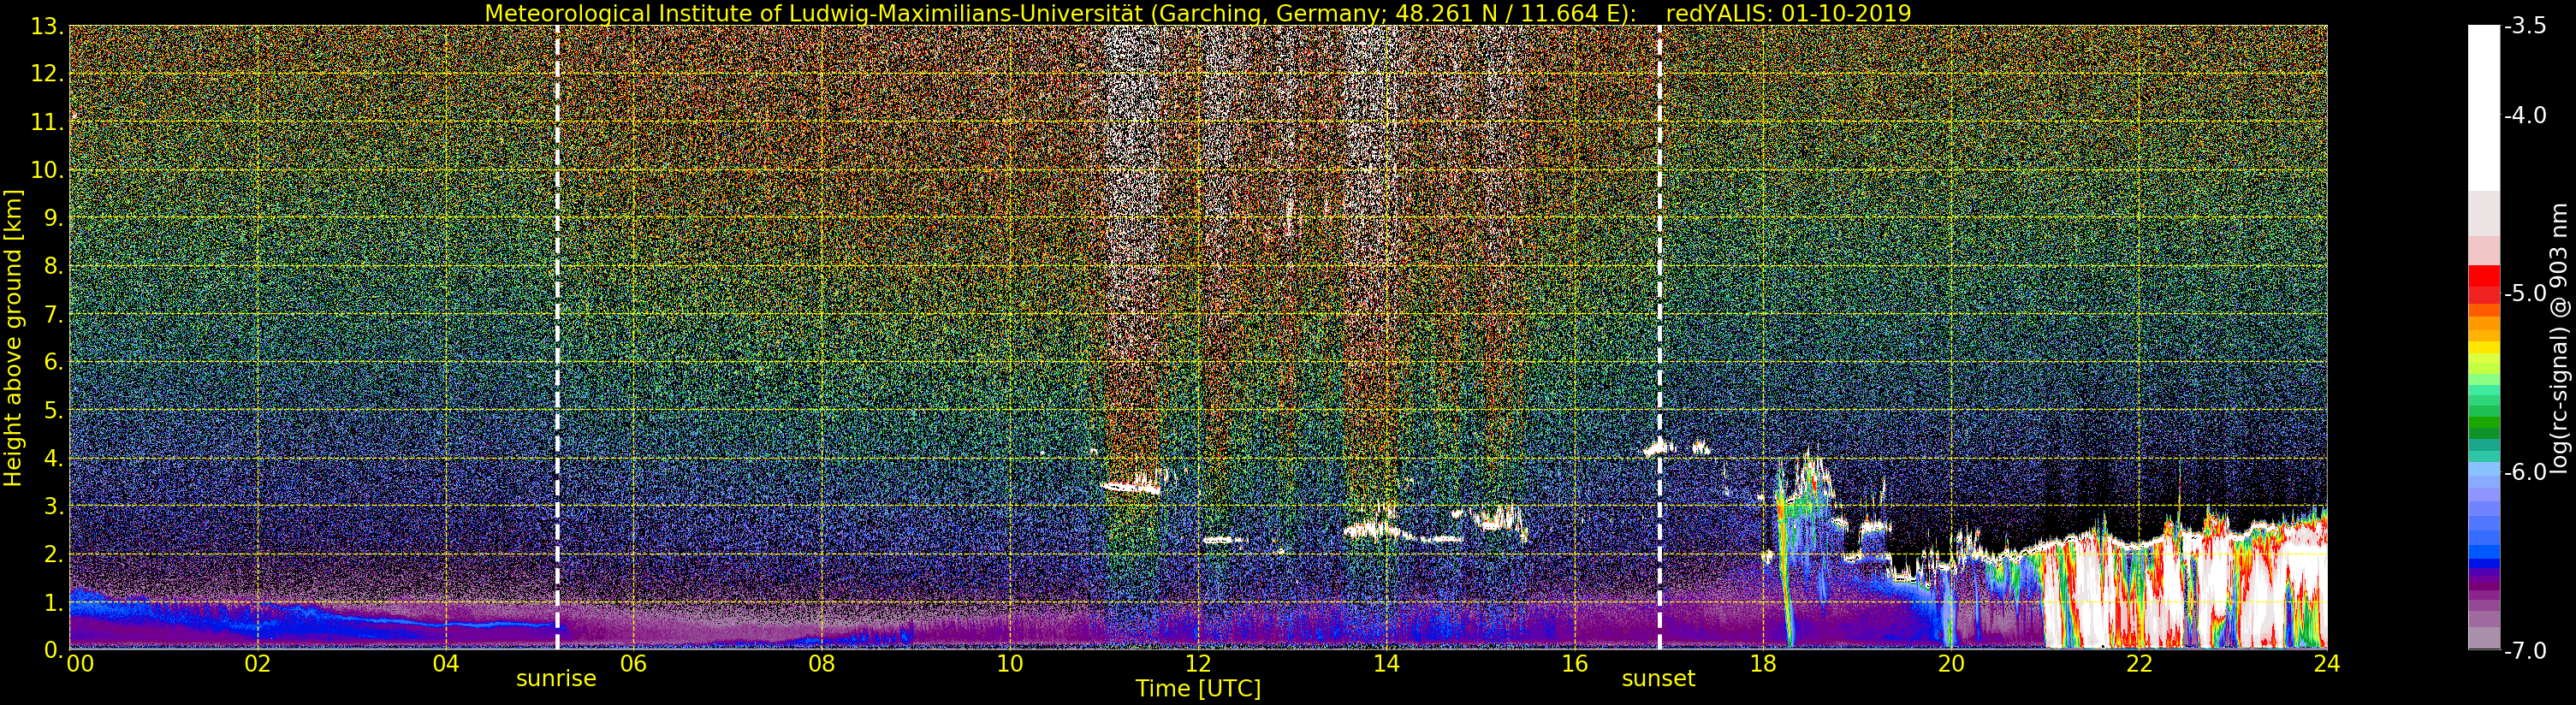Click the height tick label 5

click(54, 410)
